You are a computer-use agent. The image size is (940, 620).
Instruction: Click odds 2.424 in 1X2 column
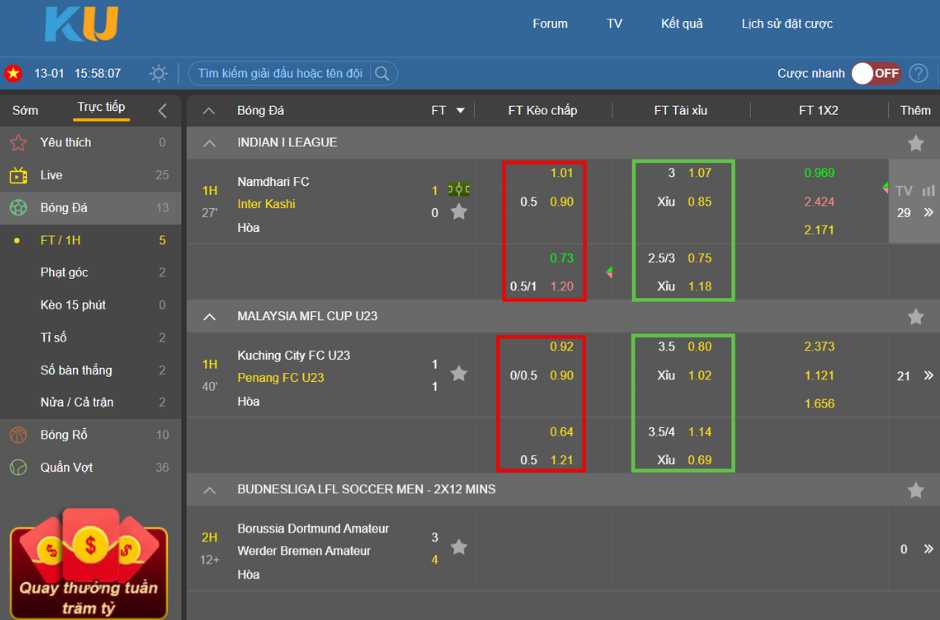819,201
